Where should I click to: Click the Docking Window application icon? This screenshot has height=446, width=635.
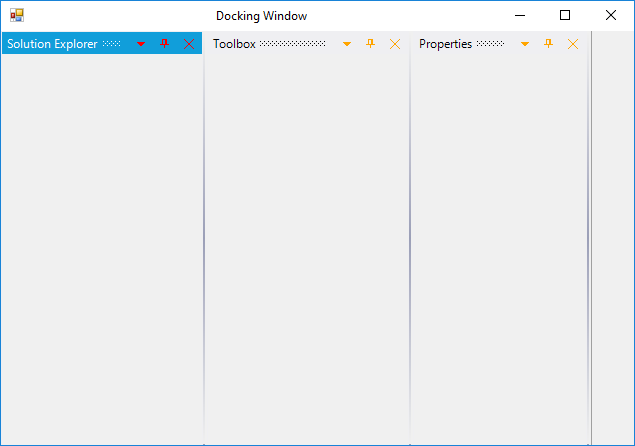click(17, 15)
